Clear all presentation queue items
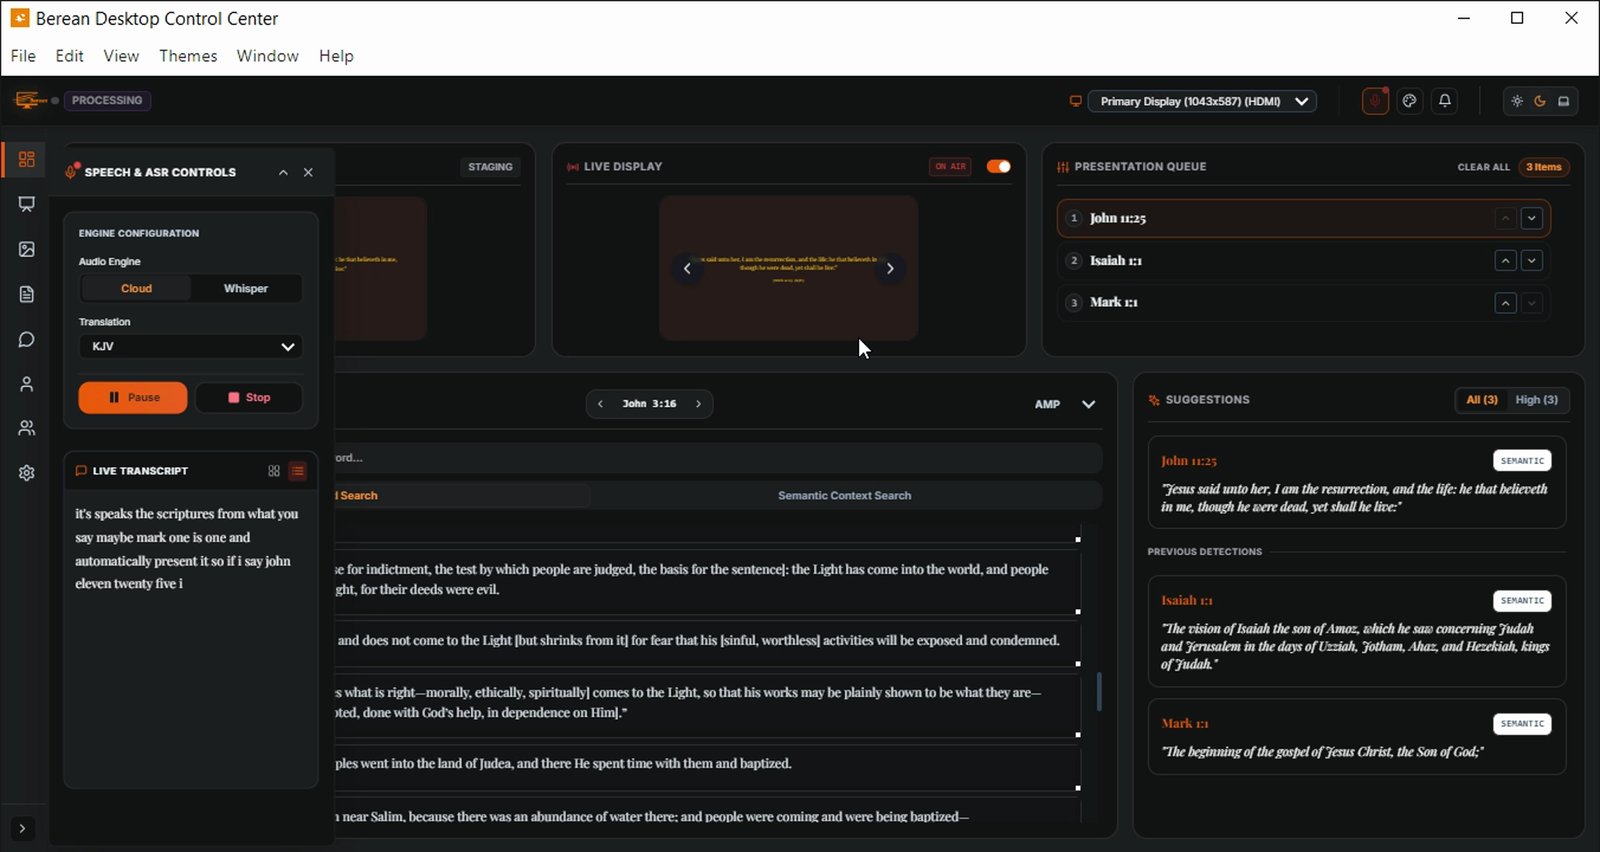This screenshot has height=852, width=1600. [x=1483, y=167]
